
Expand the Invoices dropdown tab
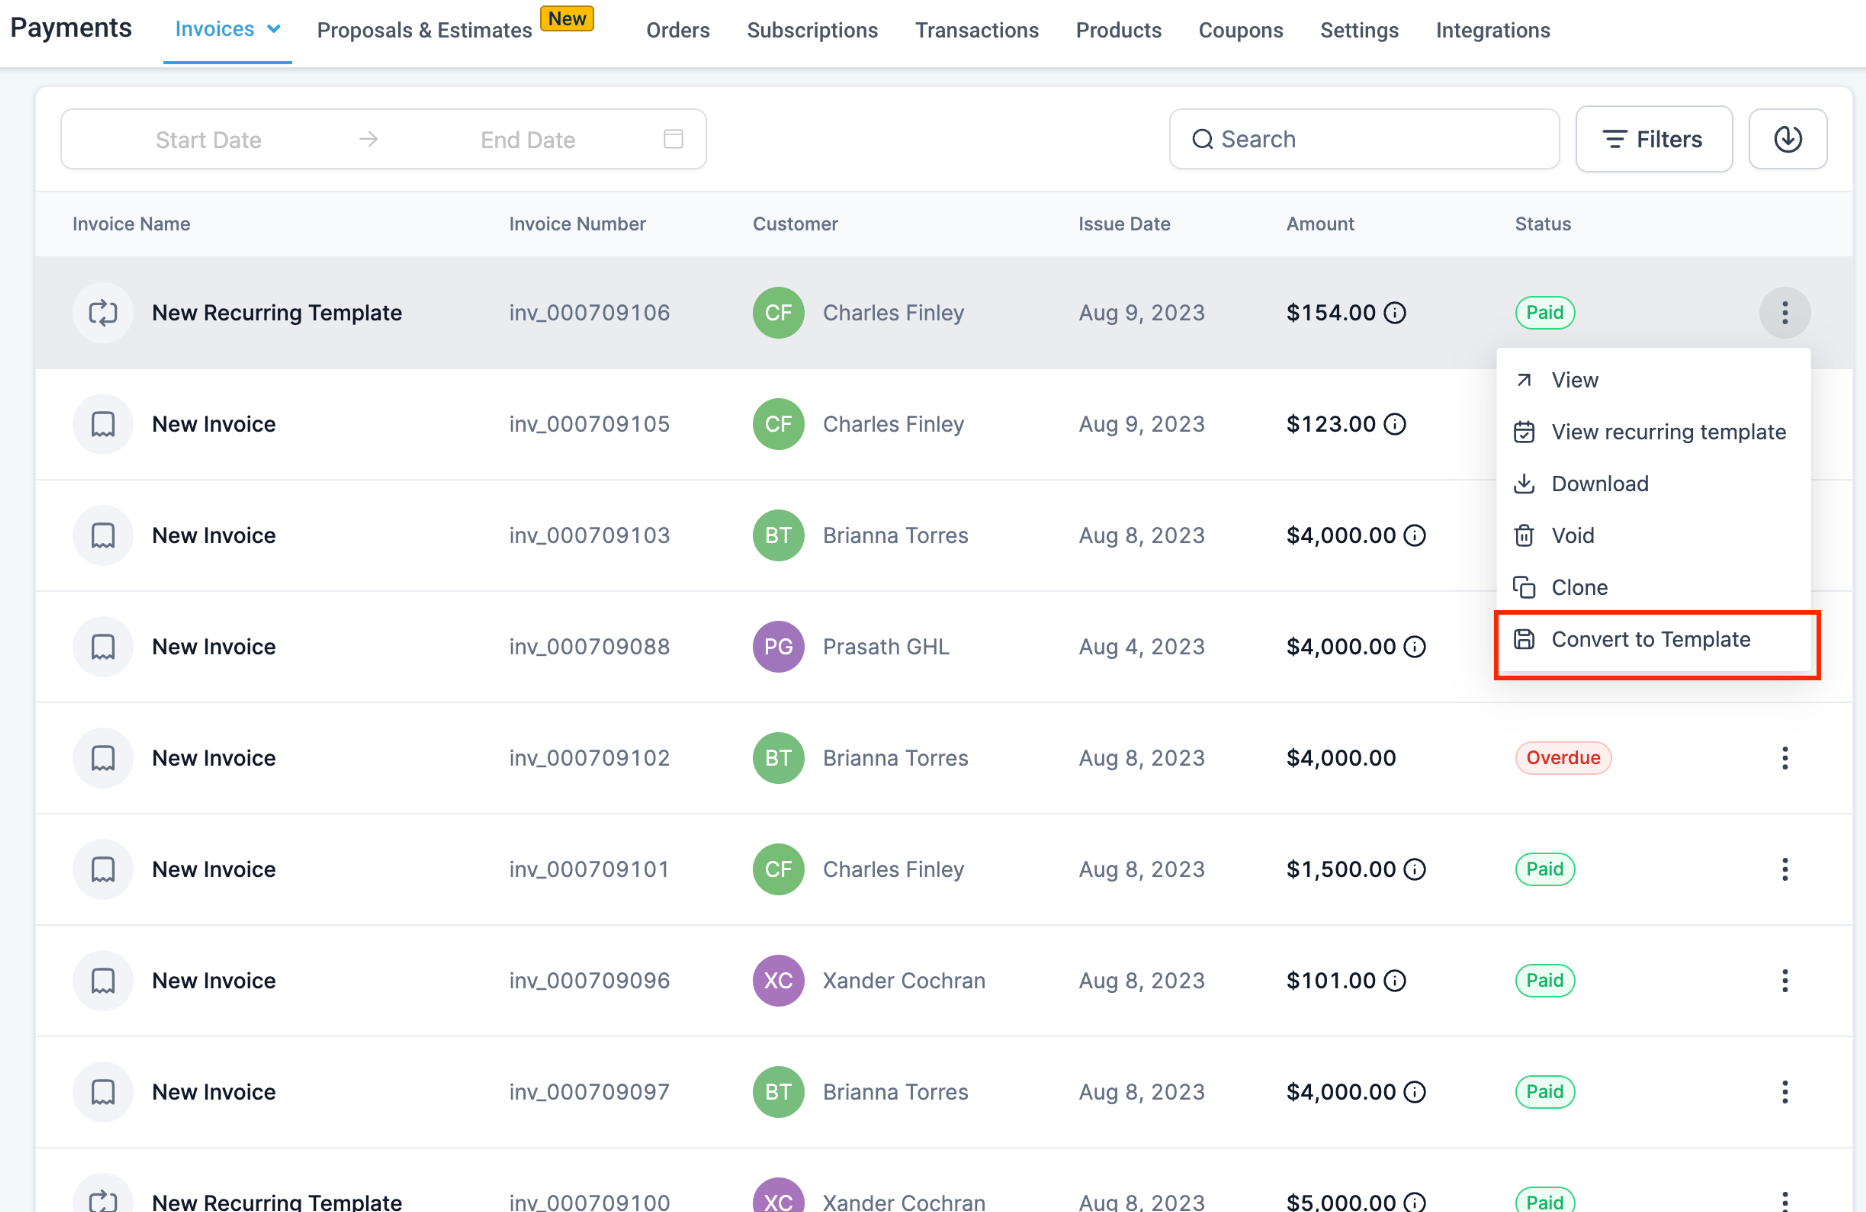coord(227,30)
